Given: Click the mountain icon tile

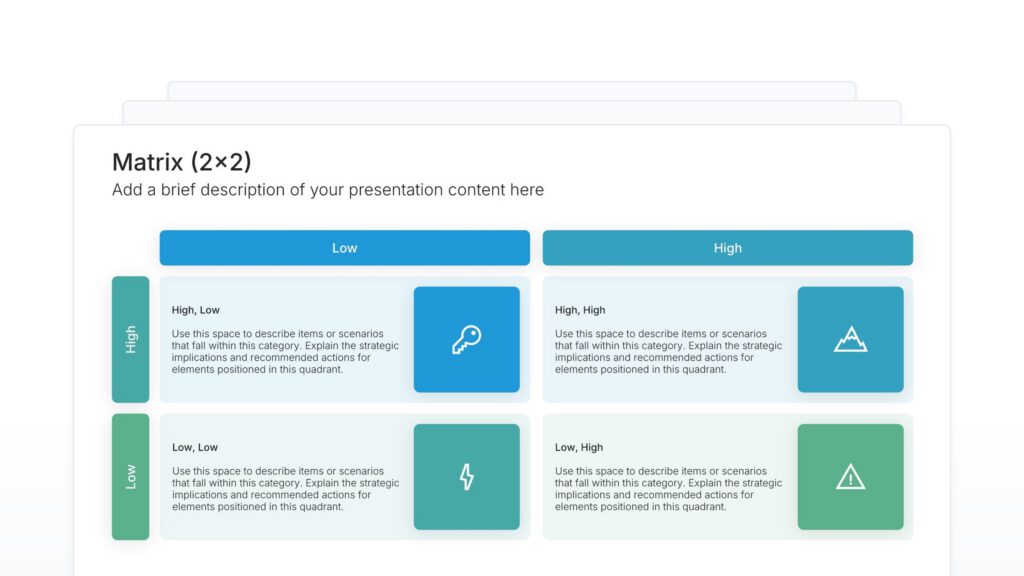Looking at the screenshot, I should click(850, 339).
